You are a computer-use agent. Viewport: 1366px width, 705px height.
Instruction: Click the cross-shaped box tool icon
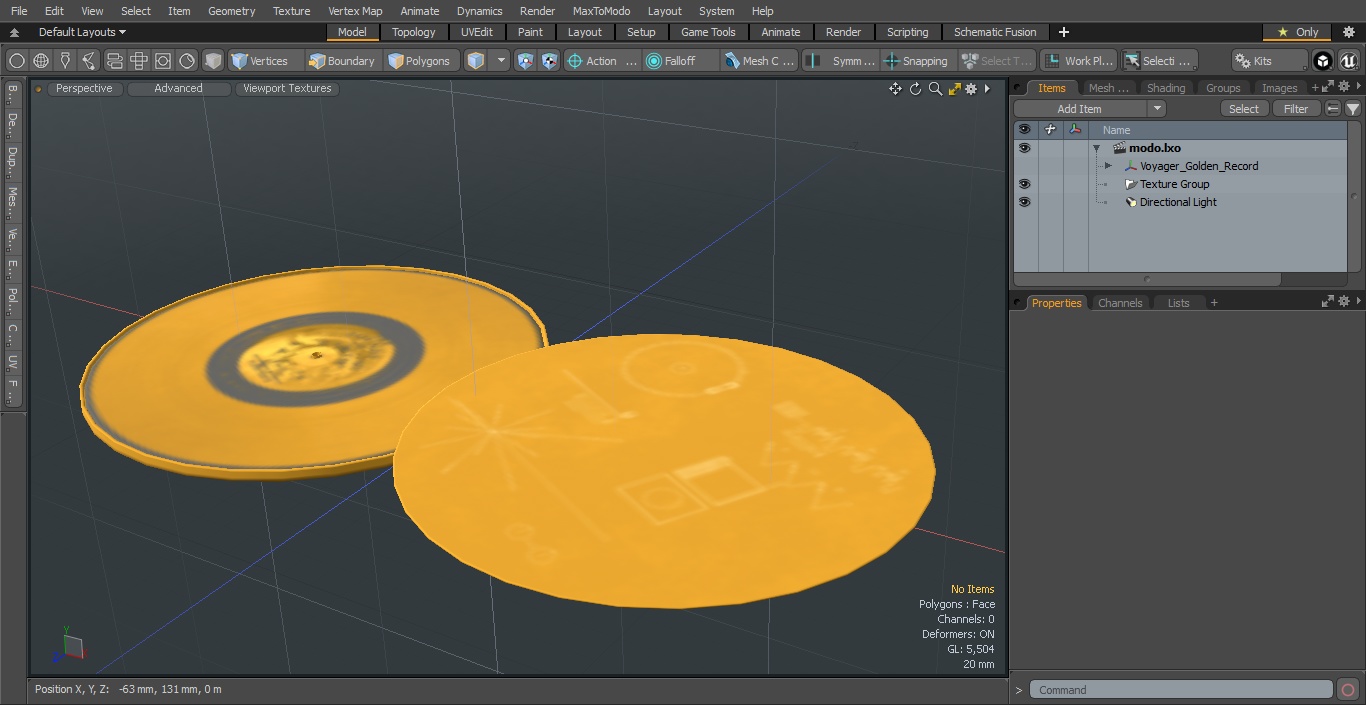139,61
